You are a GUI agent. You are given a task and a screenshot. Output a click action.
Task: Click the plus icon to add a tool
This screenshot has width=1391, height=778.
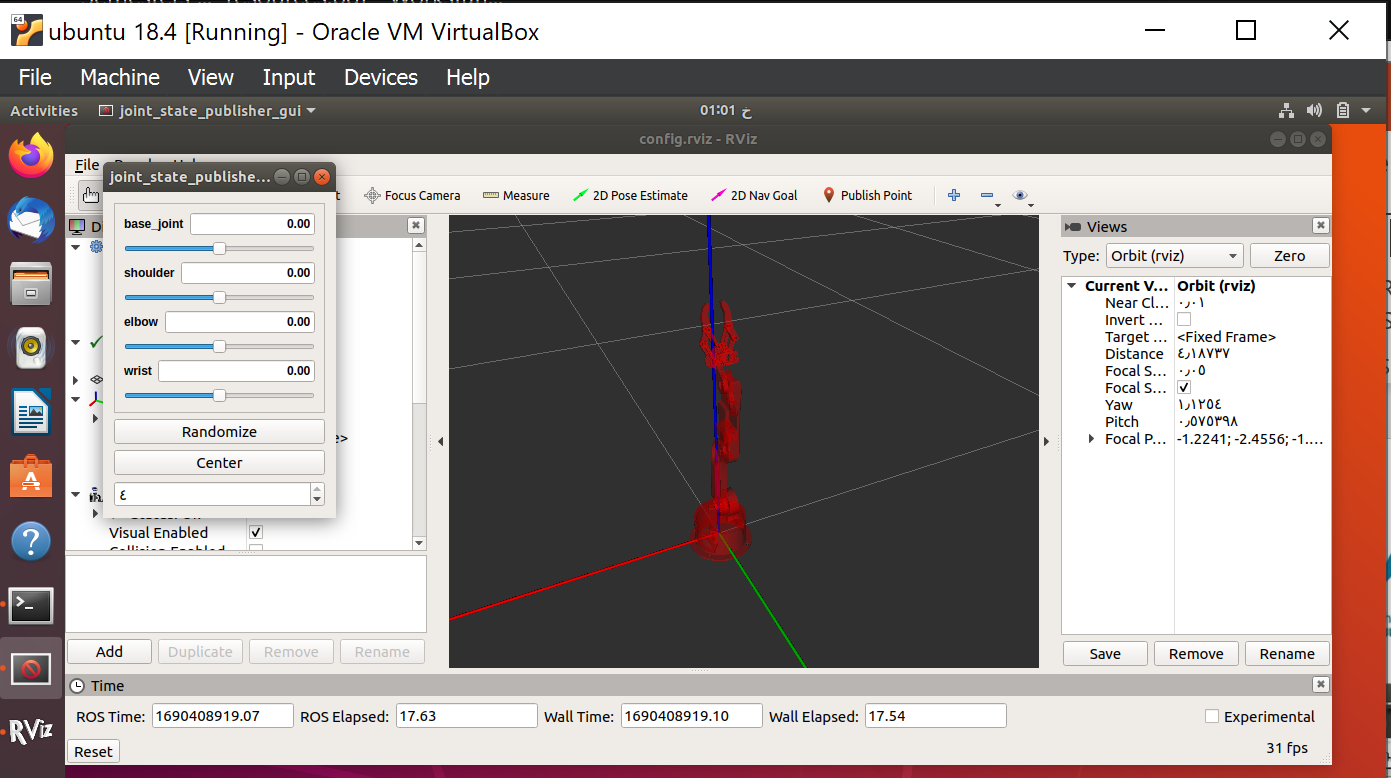(x=953, y=195)
